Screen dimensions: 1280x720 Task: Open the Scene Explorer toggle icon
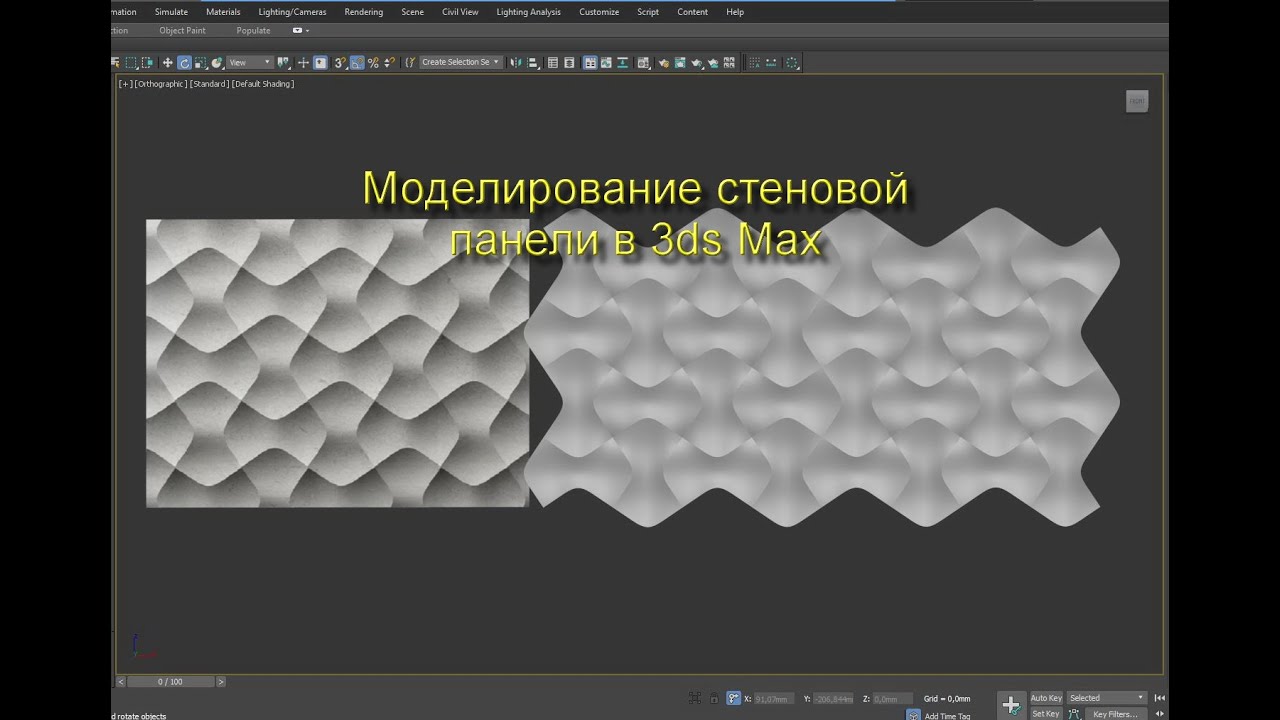(552, 62)
